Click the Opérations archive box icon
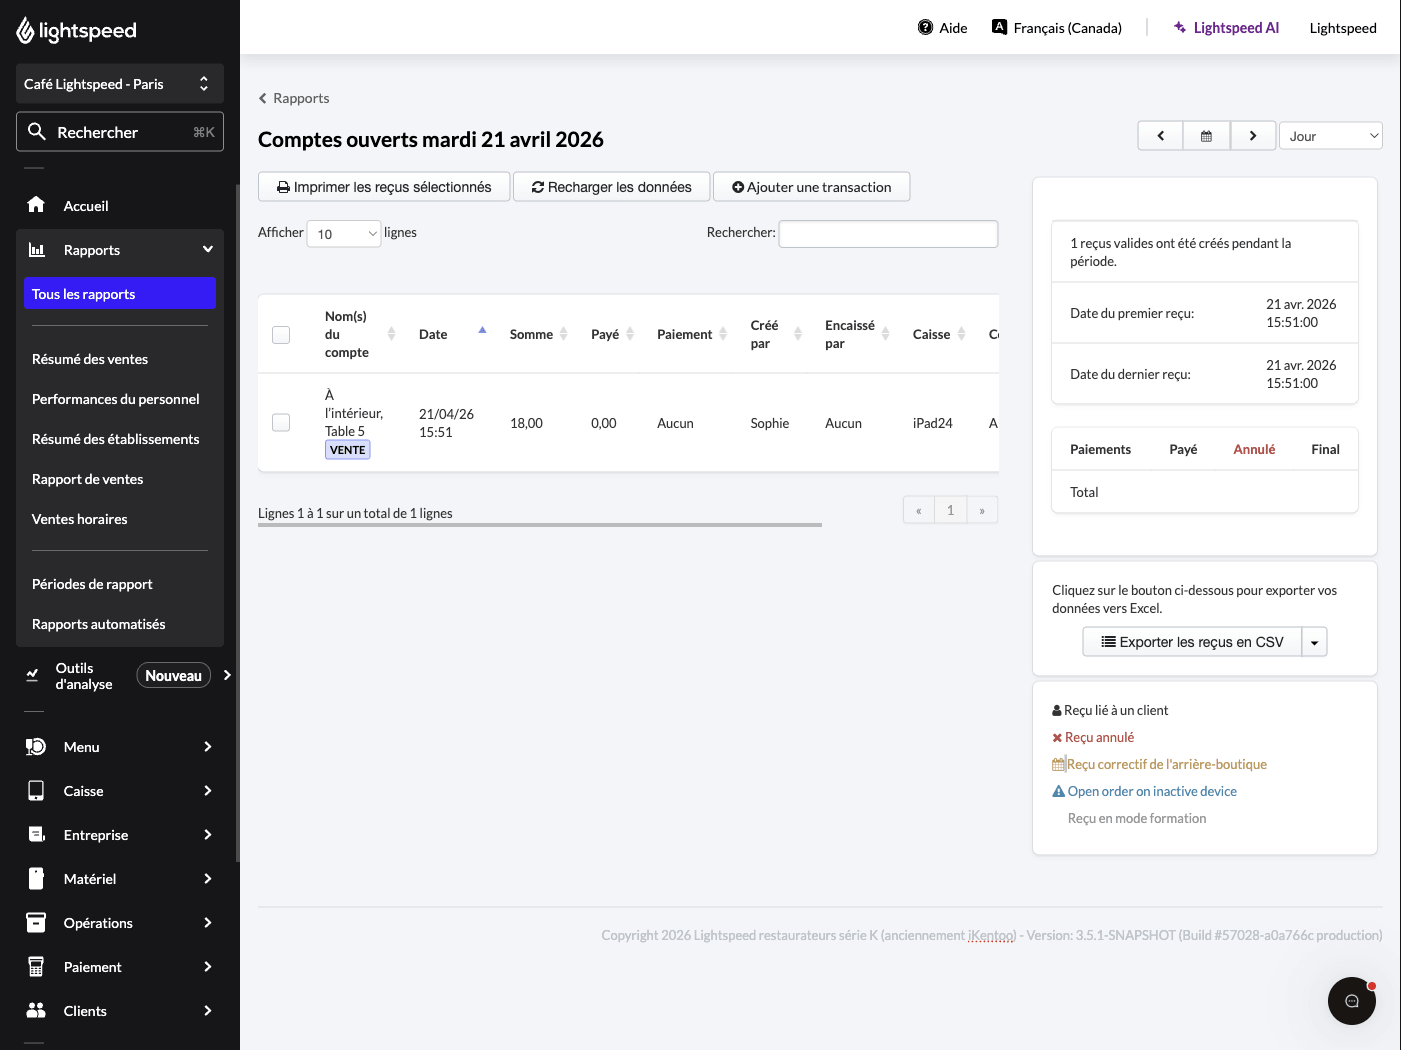The image size is (1401, 1050). (36, 922)
